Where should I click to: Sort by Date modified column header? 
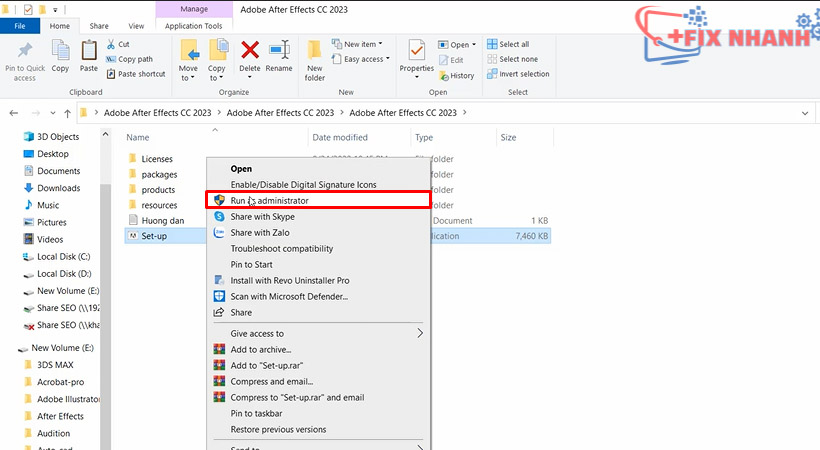(x=340, y=137)
